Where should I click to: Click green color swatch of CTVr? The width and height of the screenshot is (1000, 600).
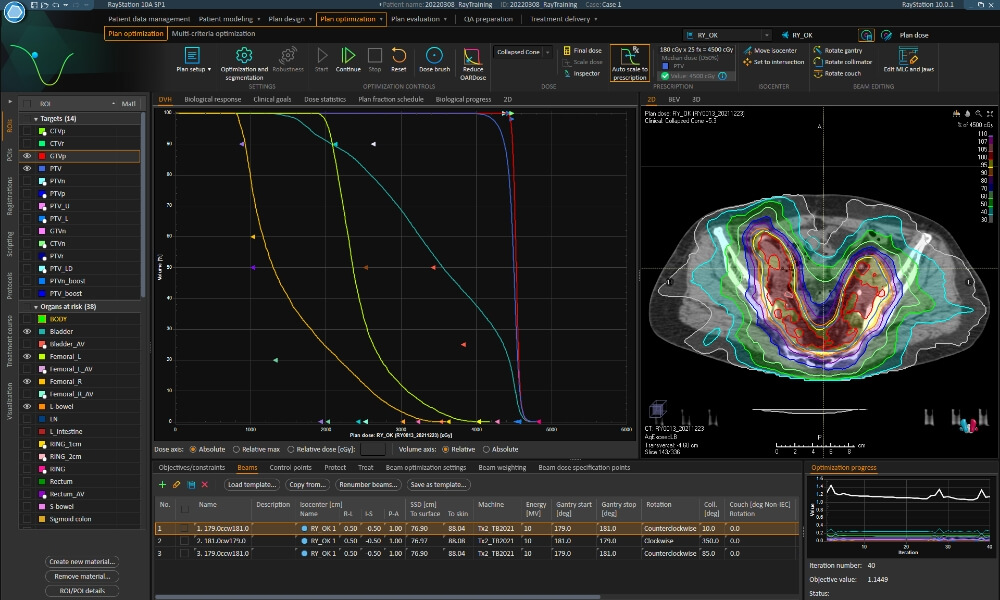tap(42, 144)
